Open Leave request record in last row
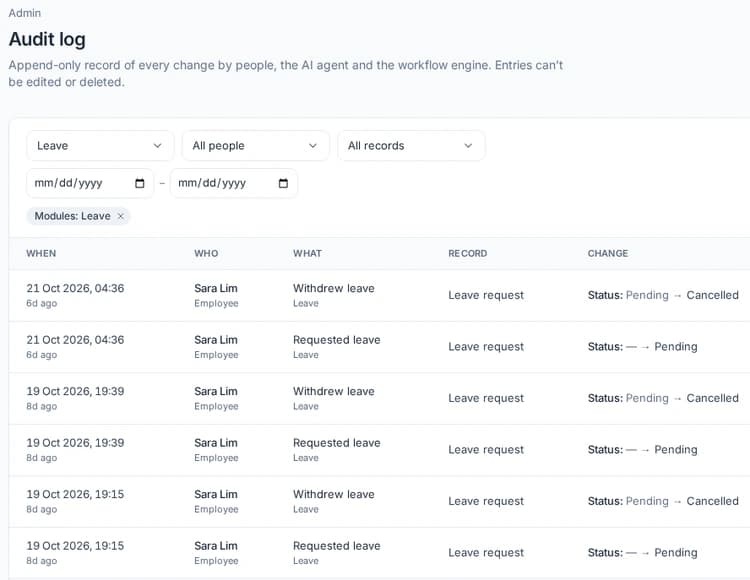 486,553
